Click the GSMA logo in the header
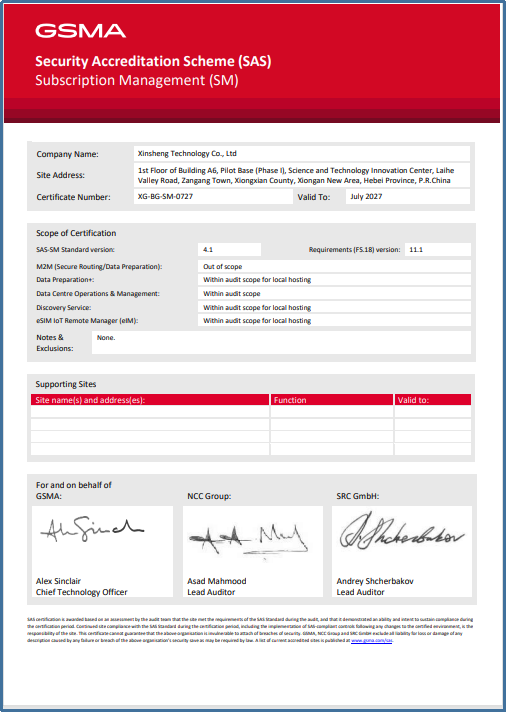507x712 pixels. 80,31
